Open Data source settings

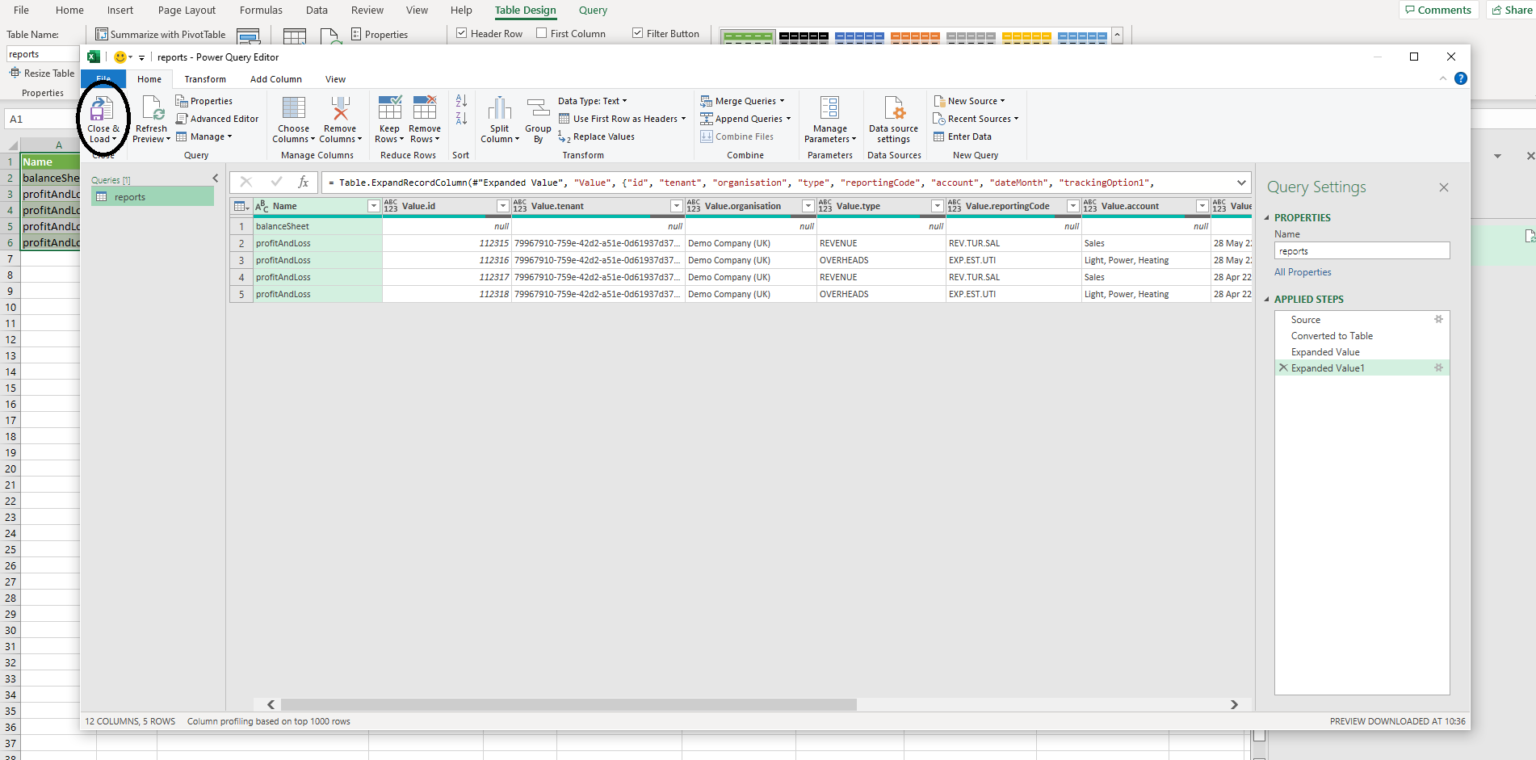tap(892, 118)
